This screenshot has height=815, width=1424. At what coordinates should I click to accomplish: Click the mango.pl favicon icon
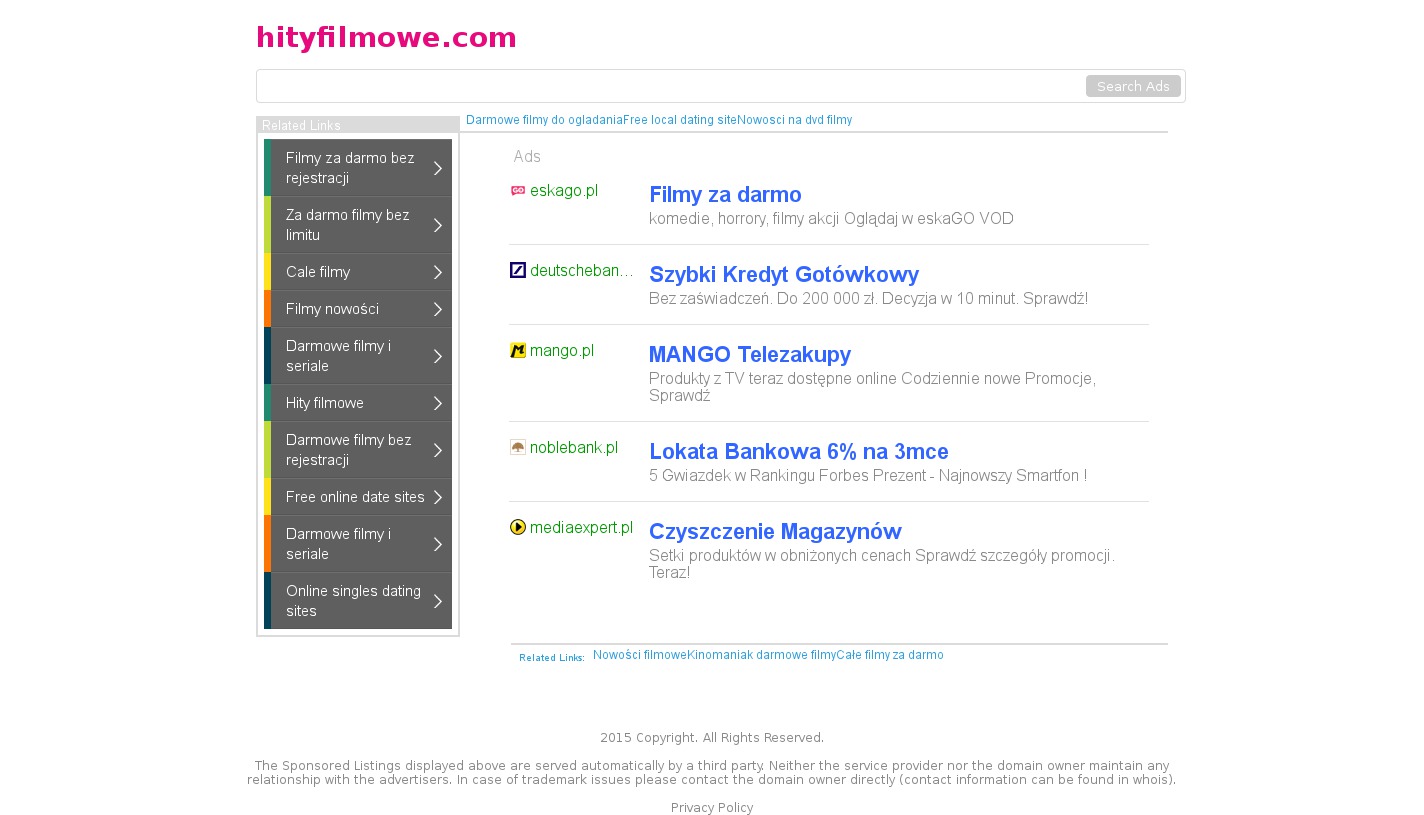coord(518,351)
